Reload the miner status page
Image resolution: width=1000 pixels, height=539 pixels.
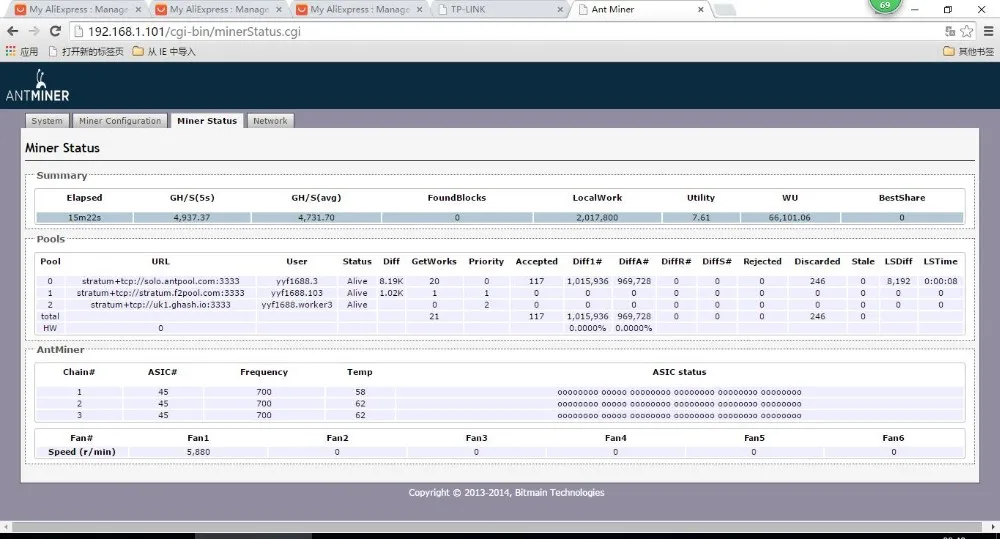point(55,31)
